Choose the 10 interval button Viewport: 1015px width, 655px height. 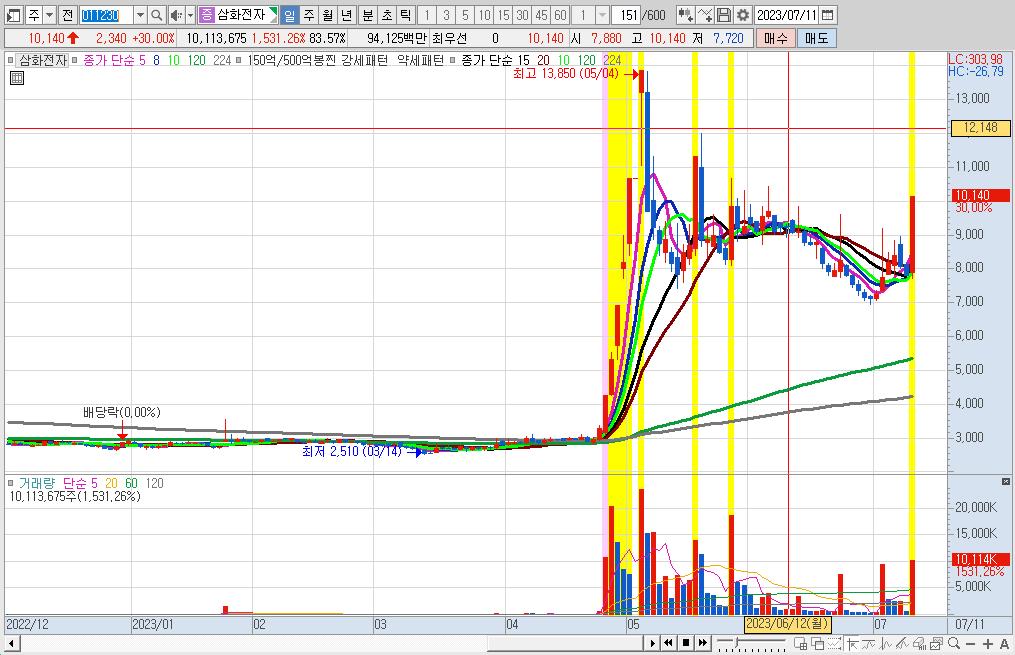coord(484,15)
